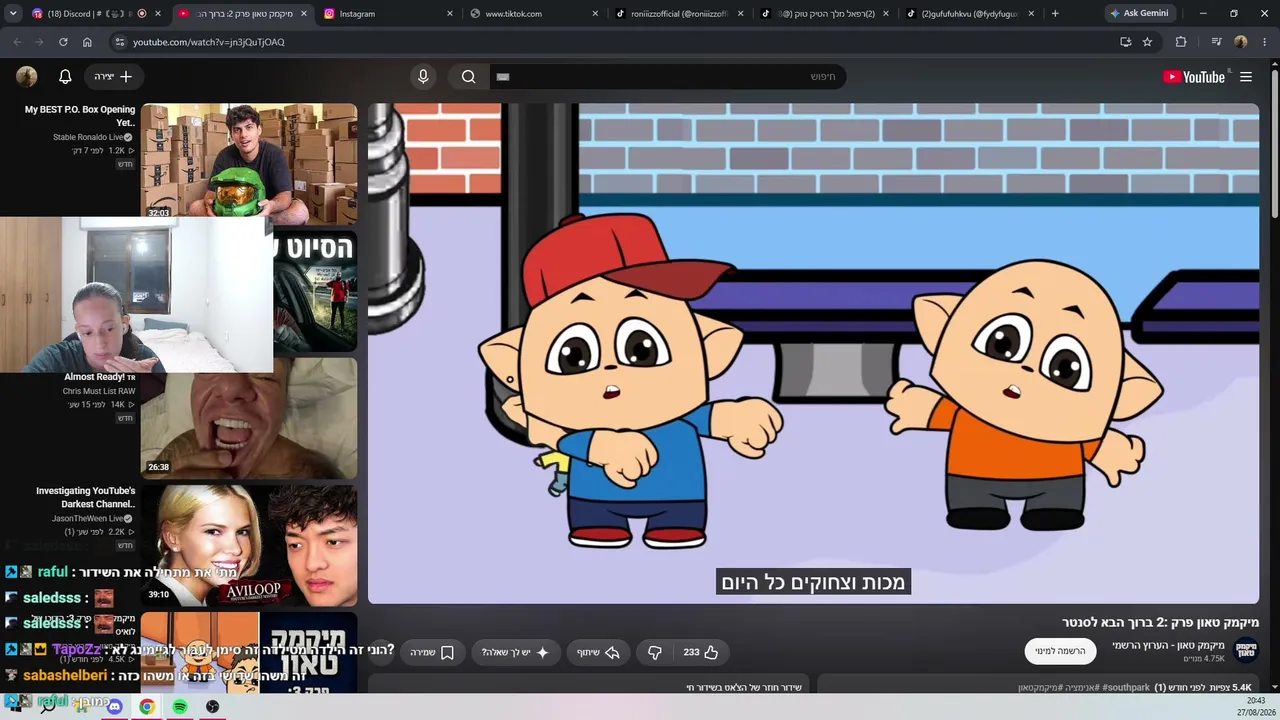Open the Almost Ready! video thumbnail
The image size is (1280, 720).
[x=249, y=417]
